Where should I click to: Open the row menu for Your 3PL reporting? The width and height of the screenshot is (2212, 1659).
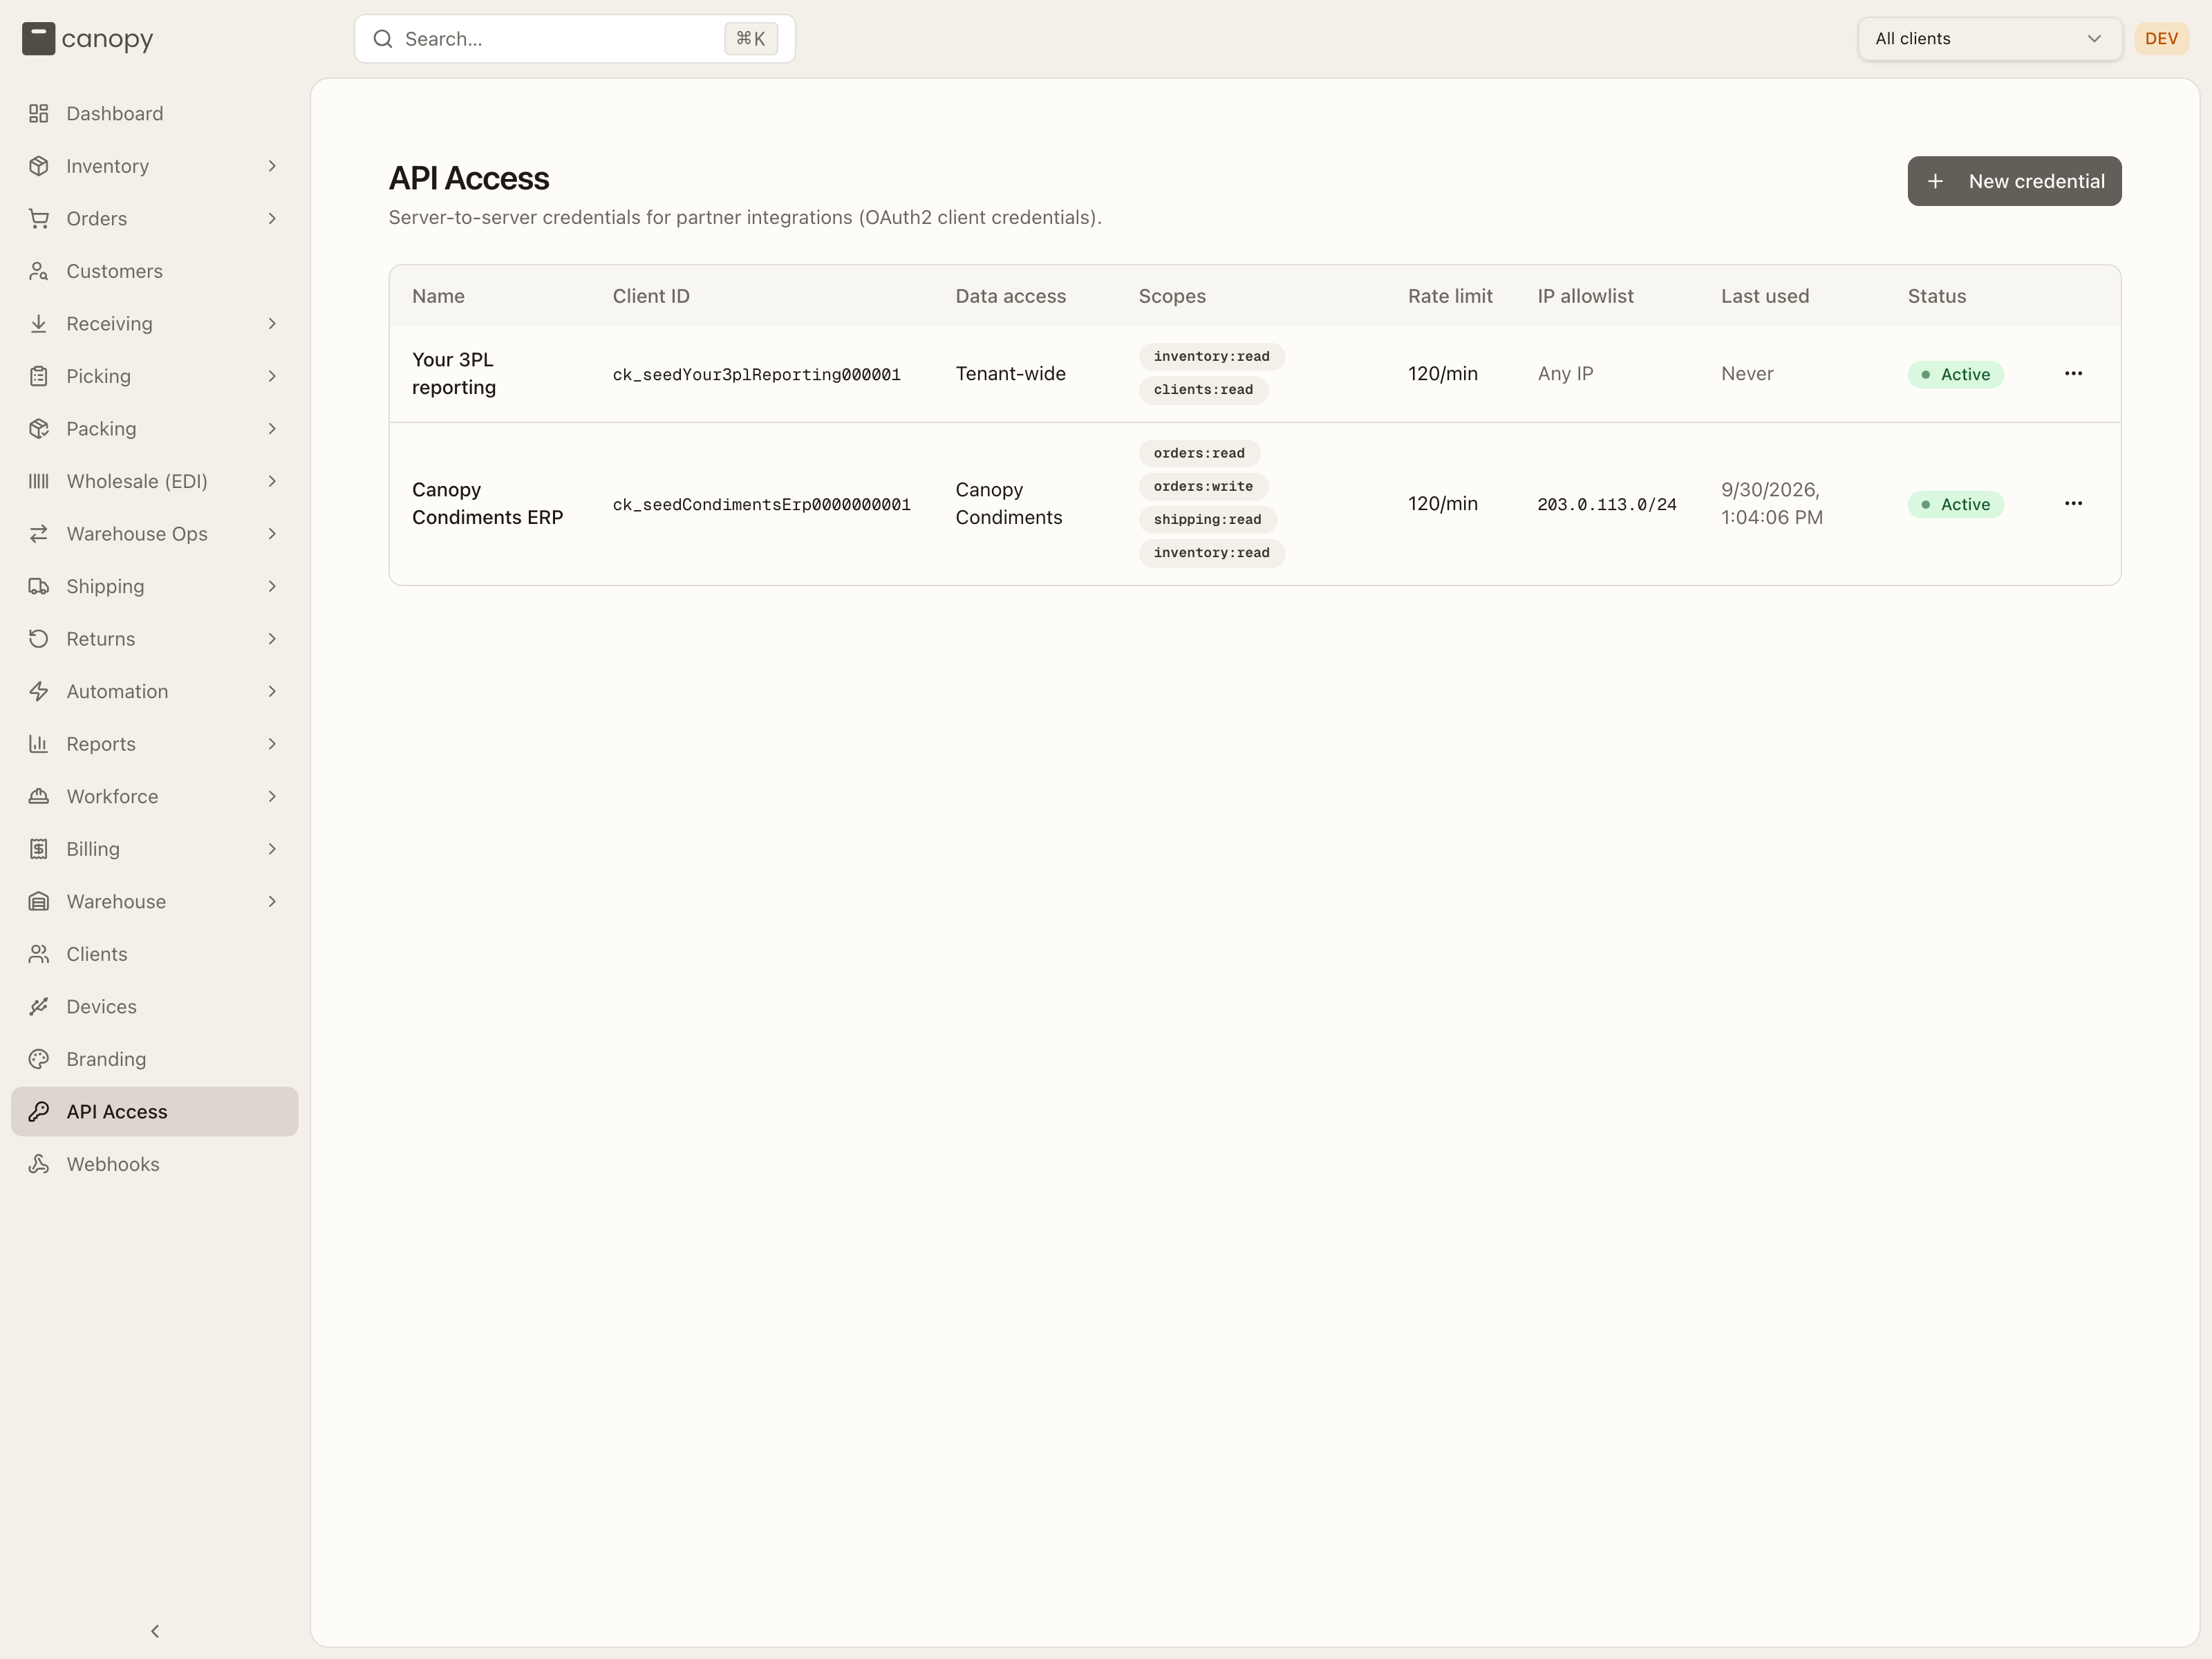[x=2073, y=374]
